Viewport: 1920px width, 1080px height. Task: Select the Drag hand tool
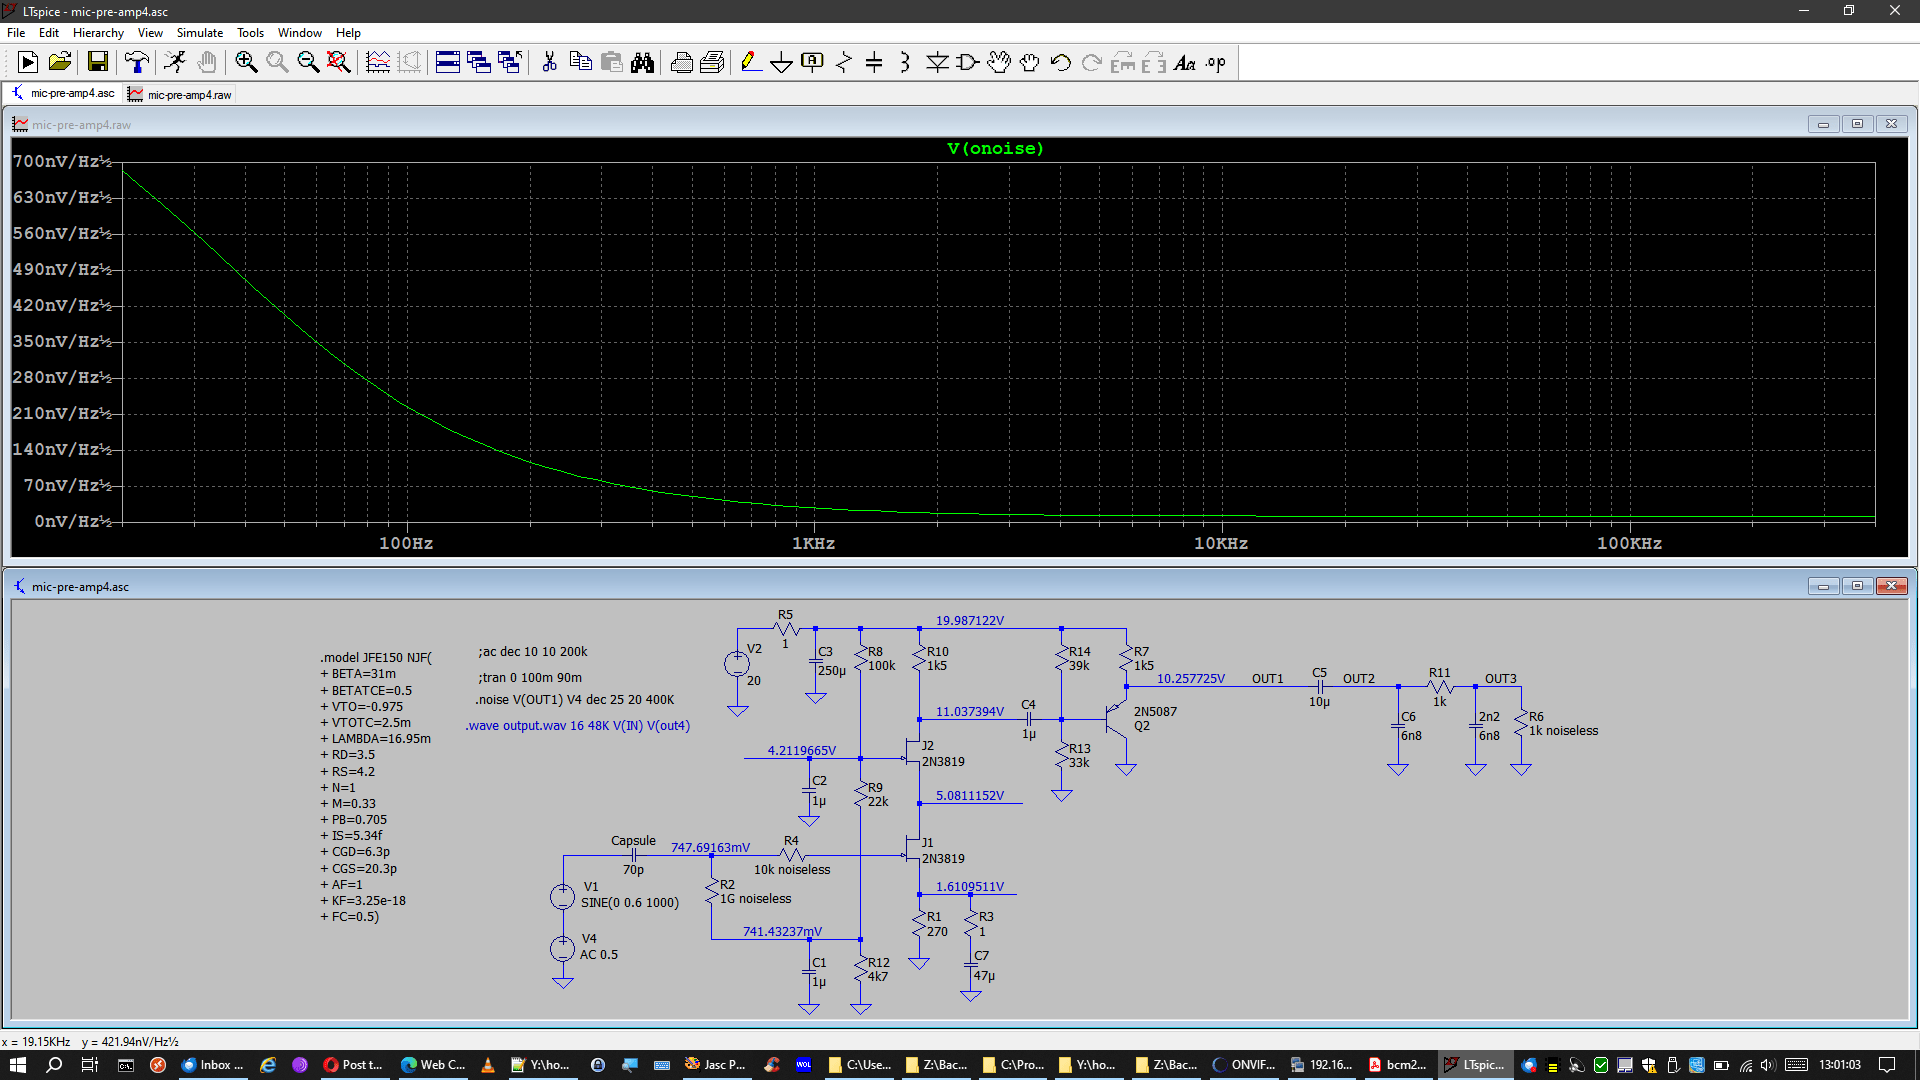pos(1030,62)
